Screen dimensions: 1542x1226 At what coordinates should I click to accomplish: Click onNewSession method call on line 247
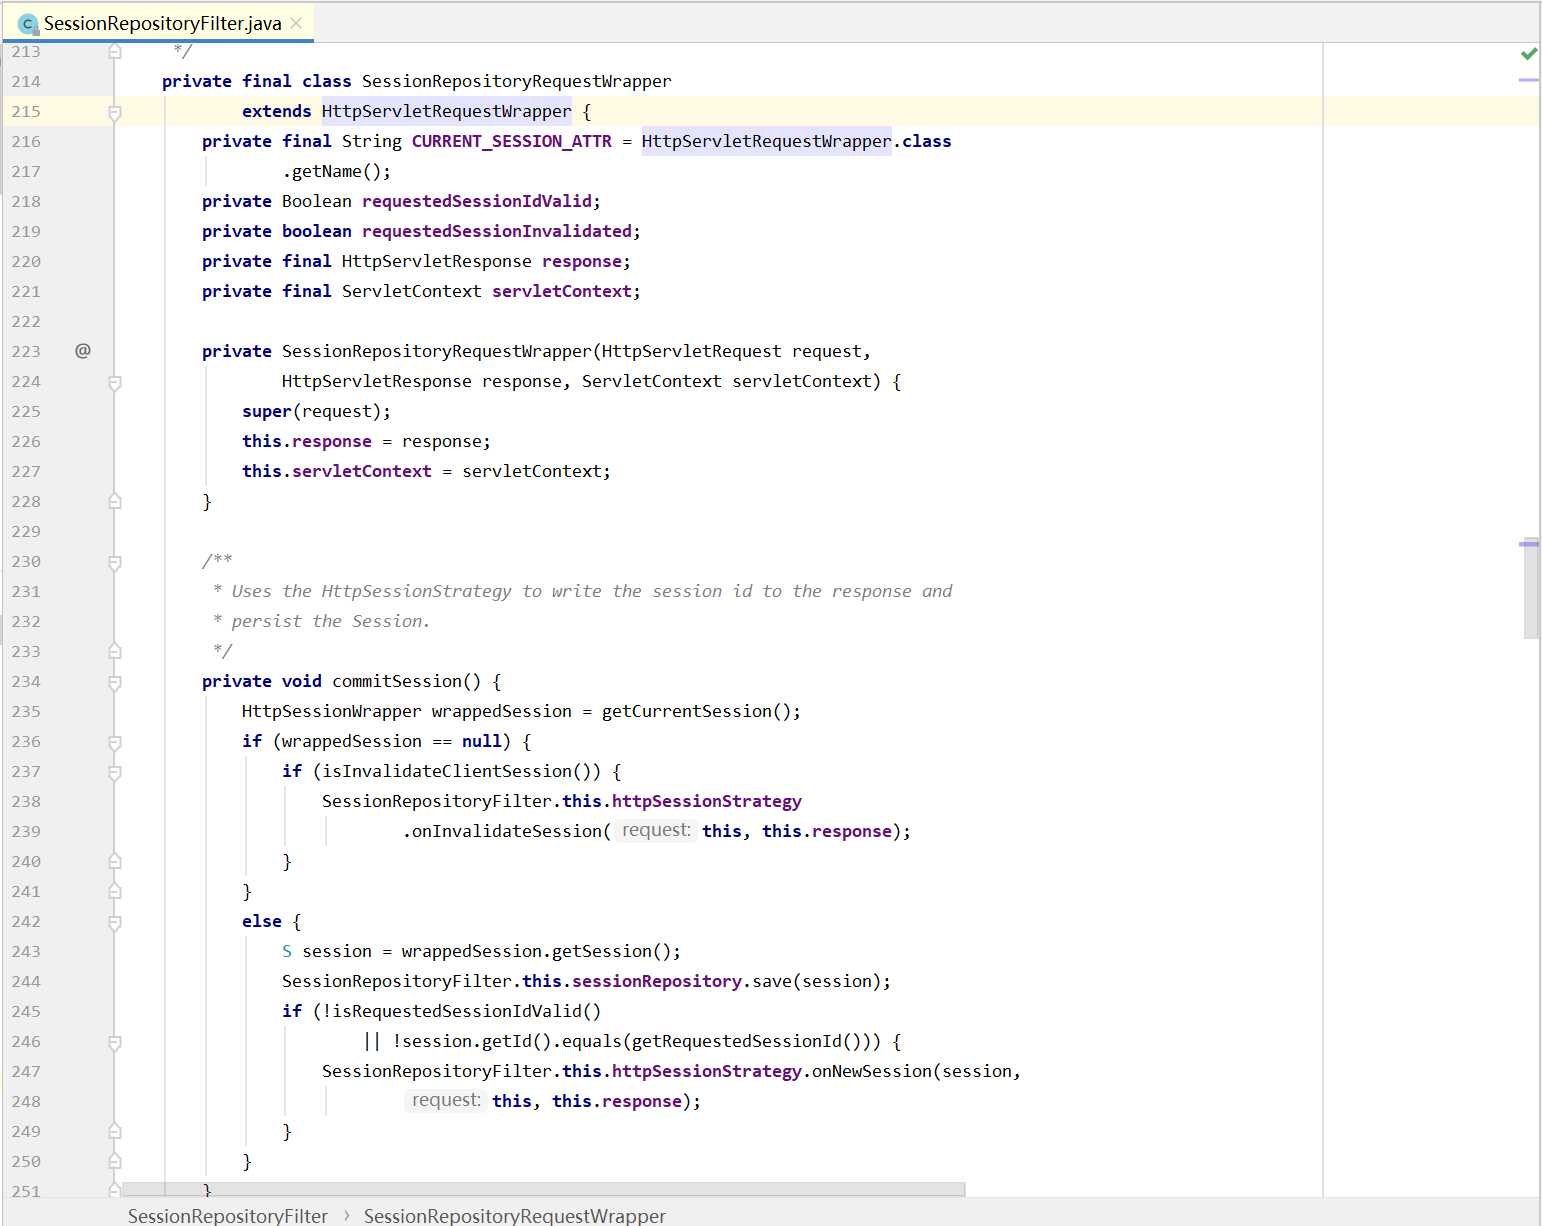872,1071
